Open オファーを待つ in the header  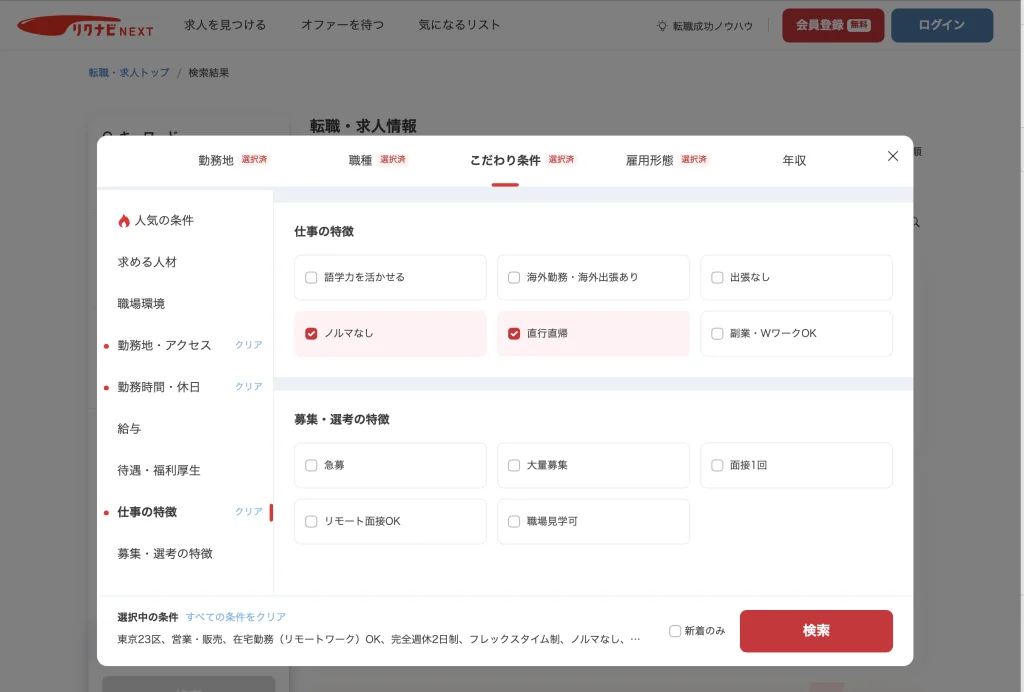(x=342, y=25)
